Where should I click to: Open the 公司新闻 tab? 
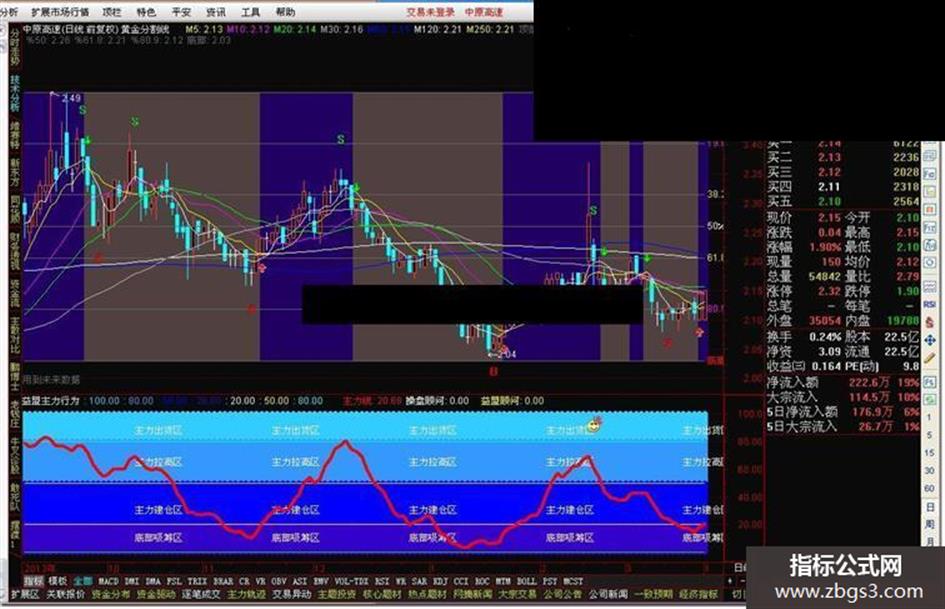pyautogui.click(x=608, y=595)
